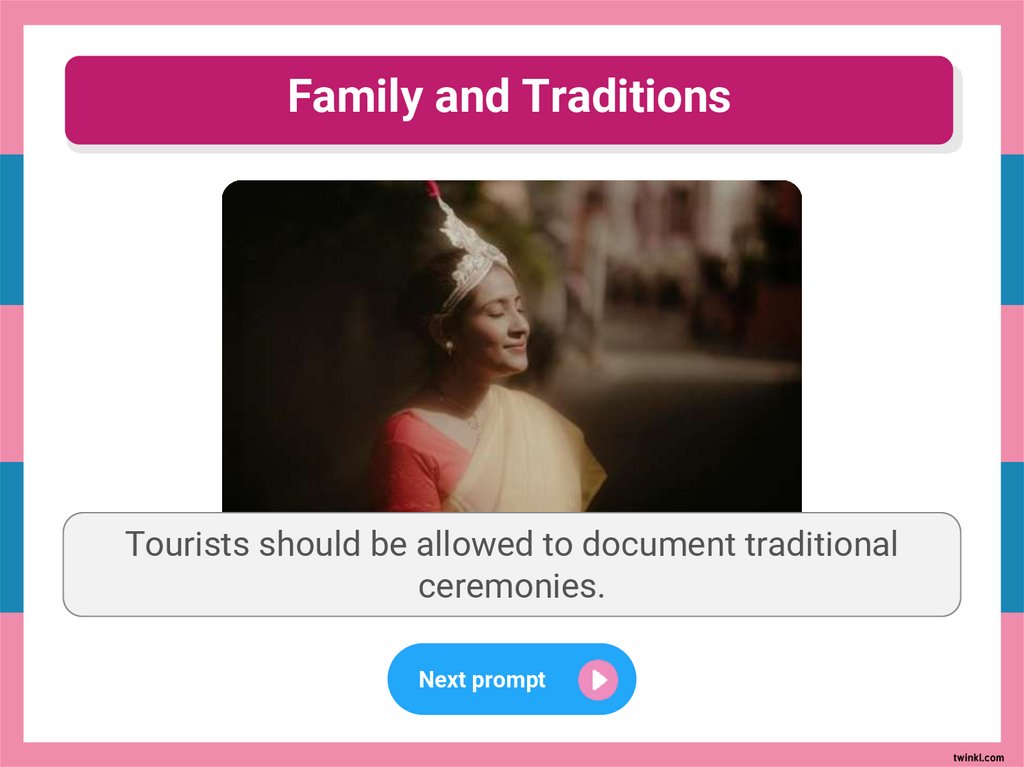The height and width of the screenshot is (767, 1024).
Task: Click the woman's pearl earring
Action: point(449,346)
